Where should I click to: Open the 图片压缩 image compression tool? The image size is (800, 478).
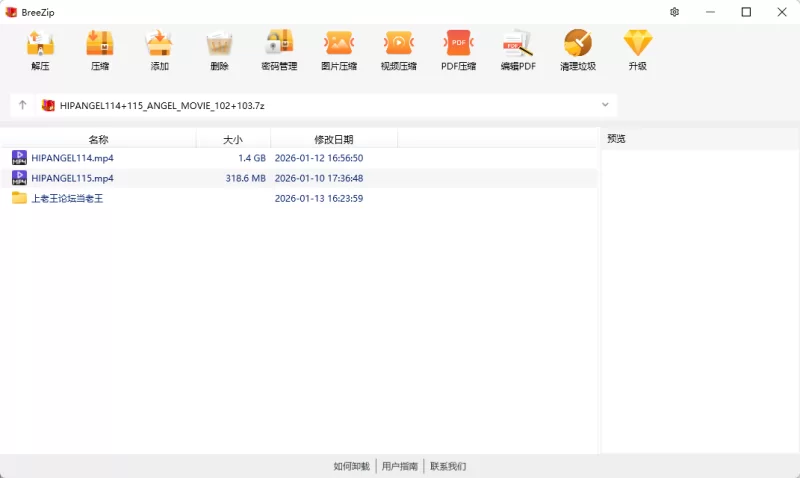click(339, 43)
